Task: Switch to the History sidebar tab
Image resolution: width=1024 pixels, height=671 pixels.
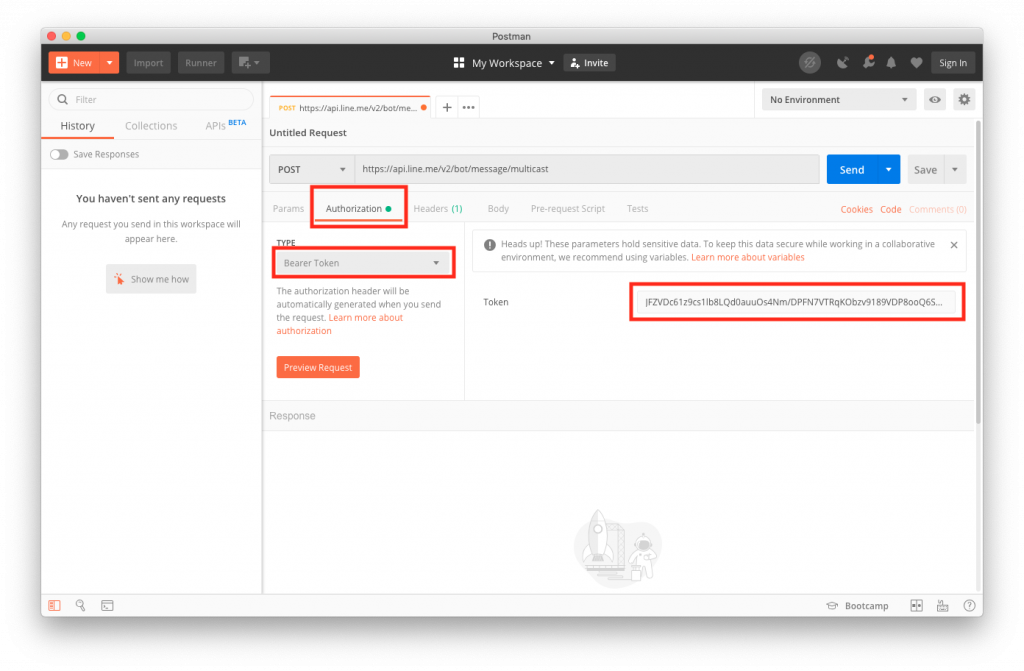Action: [77, 125]
